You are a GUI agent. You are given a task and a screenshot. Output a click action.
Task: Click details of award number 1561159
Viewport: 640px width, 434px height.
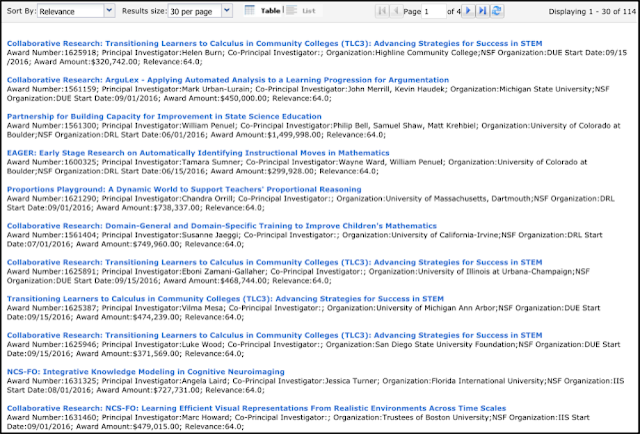[x=308, y=93]
